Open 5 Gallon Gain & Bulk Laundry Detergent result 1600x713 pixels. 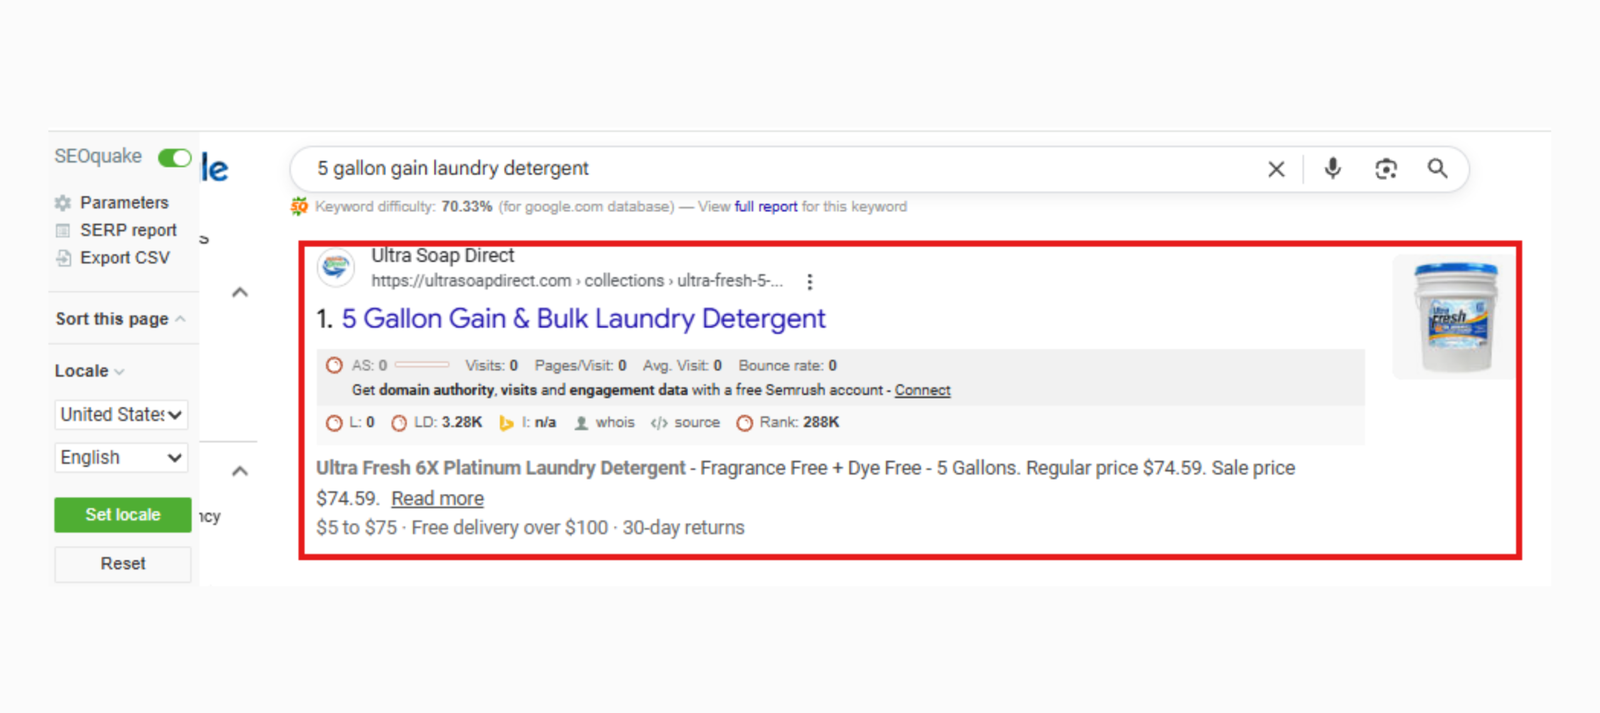583,319
